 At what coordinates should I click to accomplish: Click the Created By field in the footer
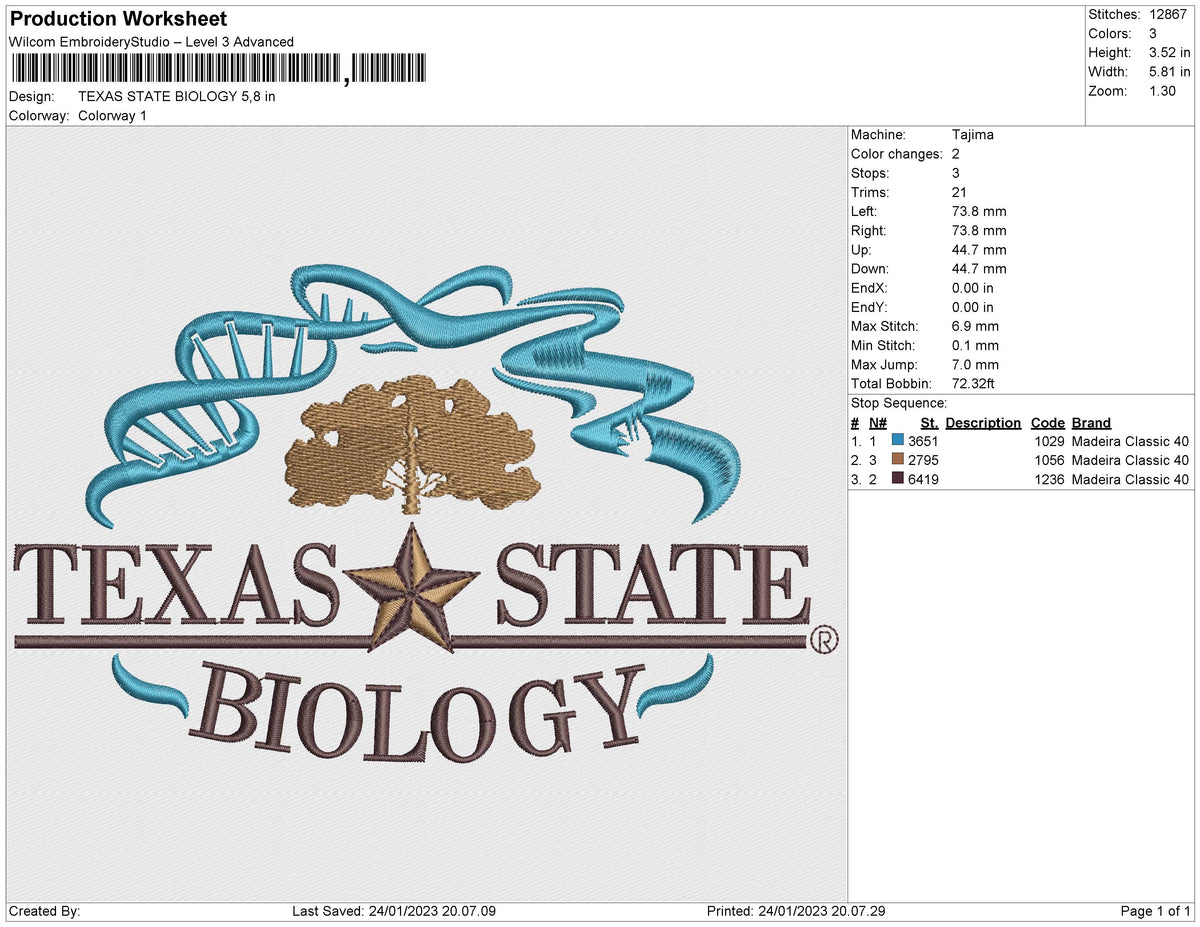45,911
